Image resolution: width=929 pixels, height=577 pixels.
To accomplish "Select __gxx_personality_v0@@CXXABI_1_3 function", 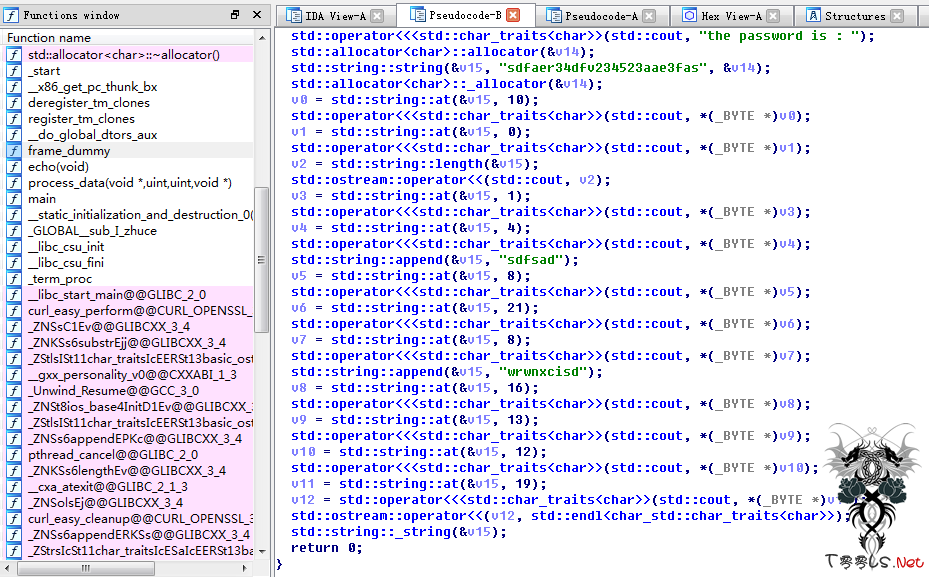I will (x=129, y=374).
